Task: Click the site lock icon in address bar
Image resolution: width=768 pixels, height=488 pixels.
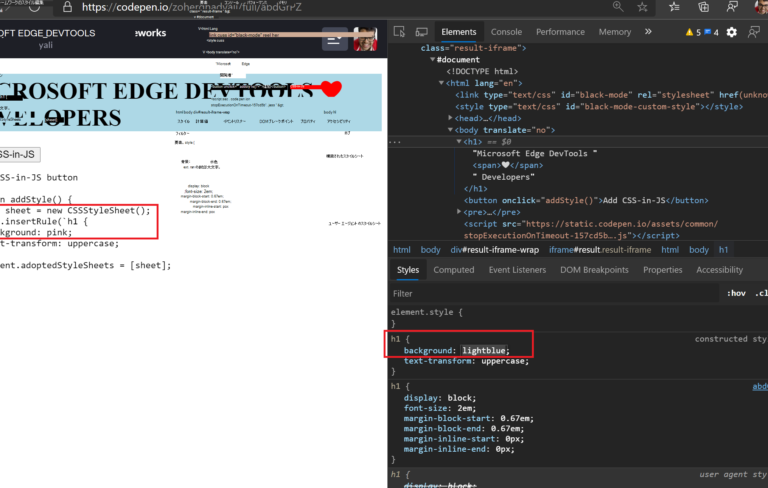Action: point(68,7)
